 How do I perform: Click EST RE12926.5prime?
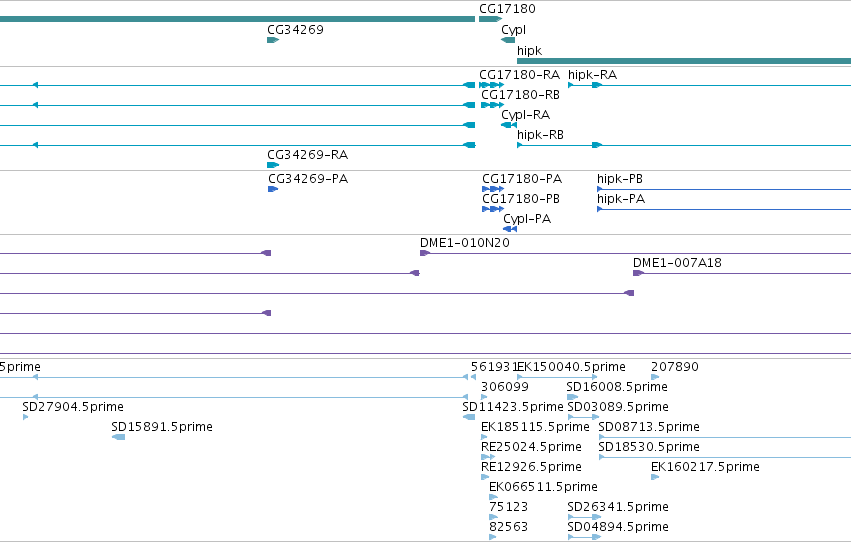pos(531,467)
